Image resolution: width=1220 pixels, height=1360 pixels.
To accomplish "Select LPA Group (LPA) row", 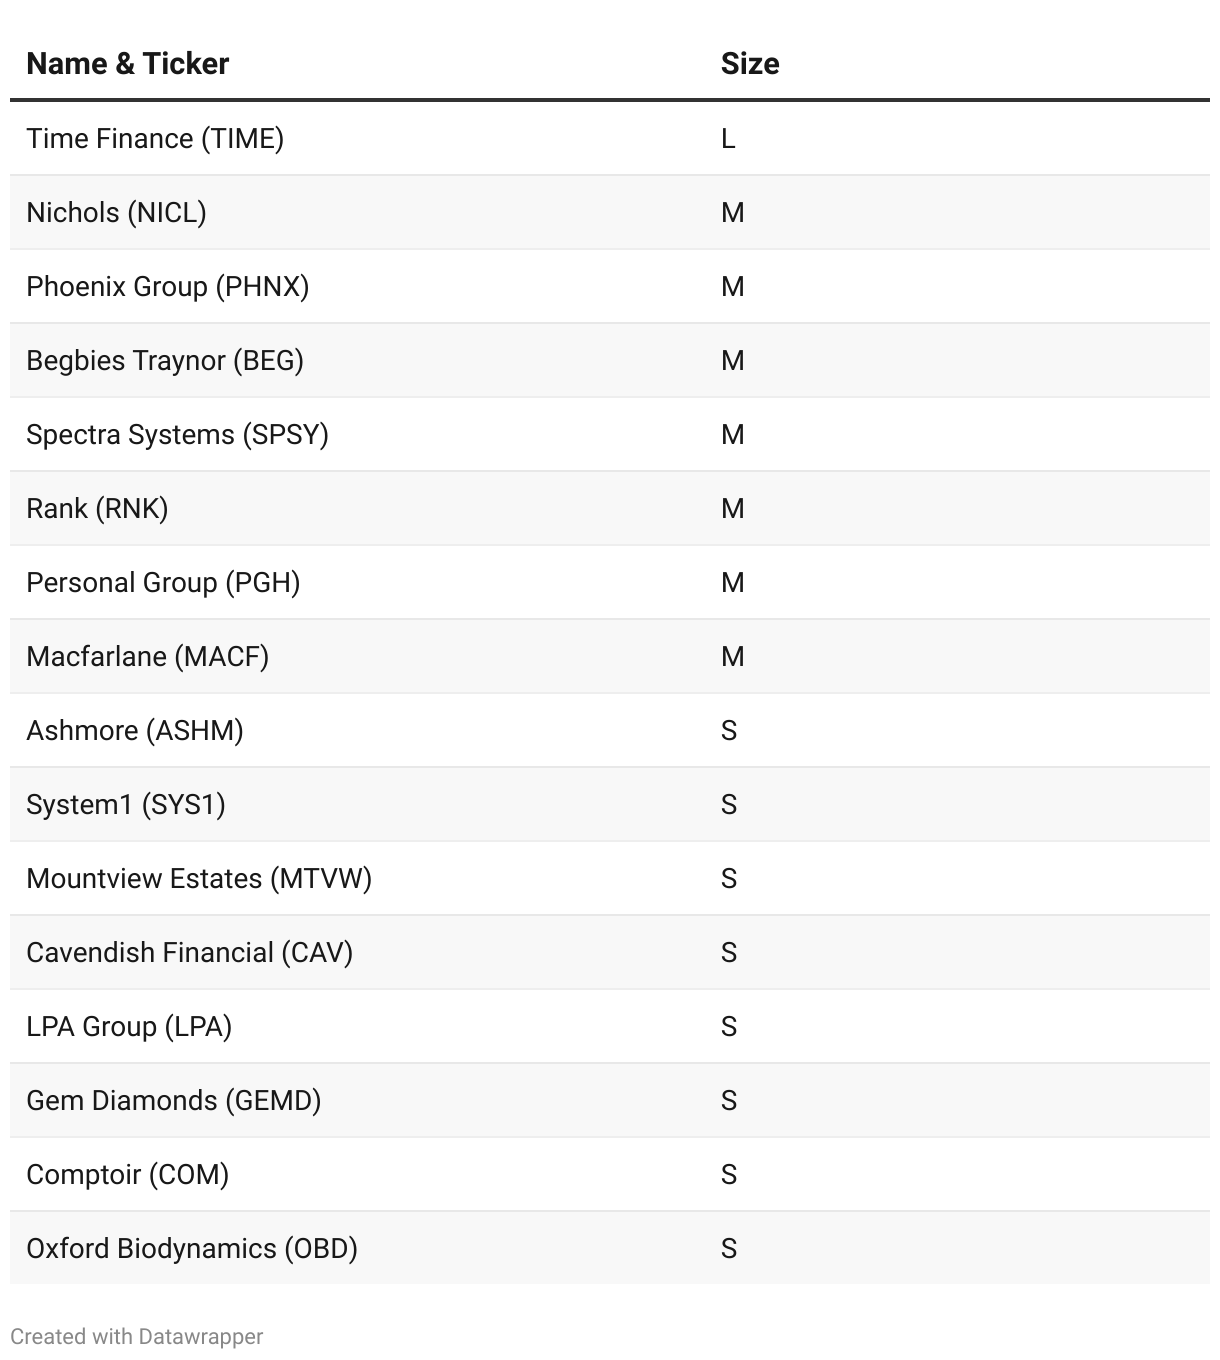I will click(129, 1027).
